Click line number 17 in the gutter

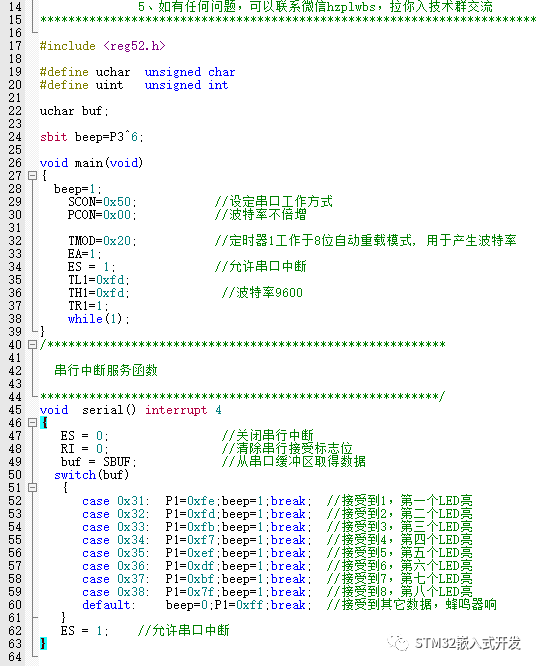[x=15, y=46]
